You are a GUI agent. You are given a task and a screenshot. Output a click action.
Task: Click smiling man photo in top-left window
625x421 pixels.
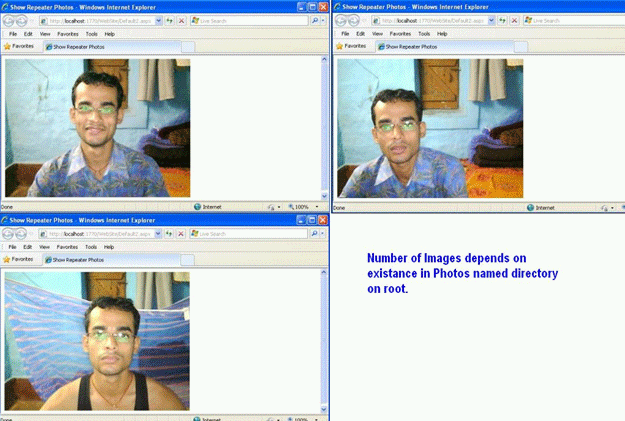98,128
